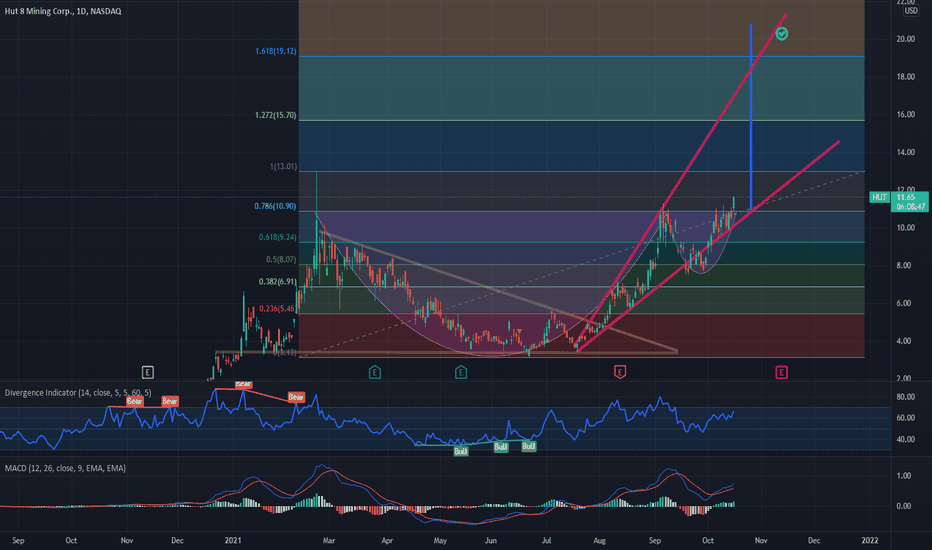932x550 pixels.
Task: Click the 20.00 price axis label
Action: coord(906,39)
